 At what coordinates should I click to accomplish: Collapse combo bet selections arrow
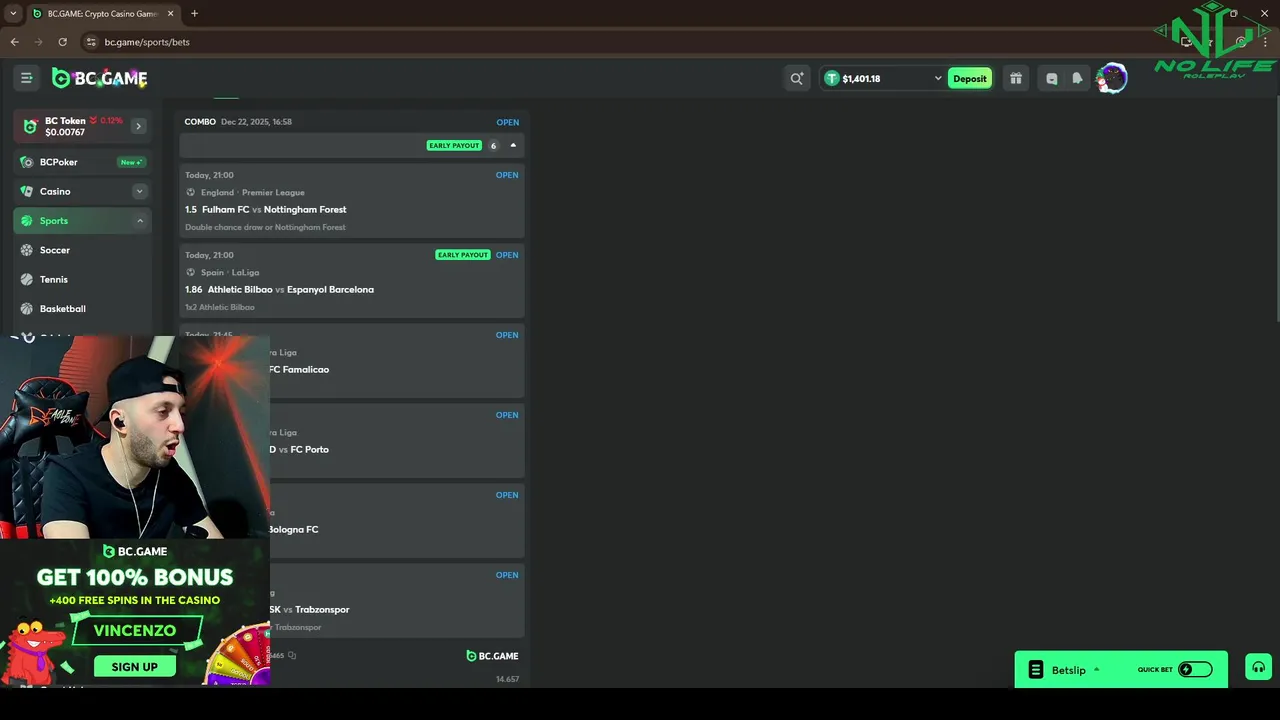(513, 145)
